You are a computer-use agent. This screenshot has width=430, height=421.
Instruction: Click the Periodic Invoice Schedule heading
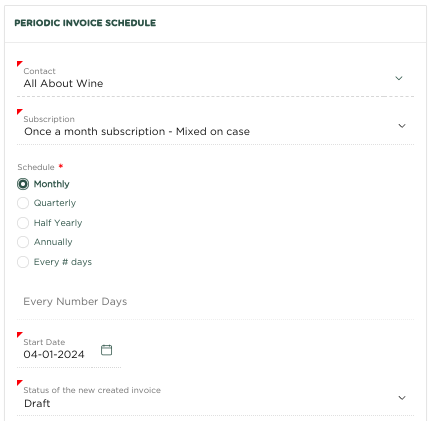click(x=85, y=23)
